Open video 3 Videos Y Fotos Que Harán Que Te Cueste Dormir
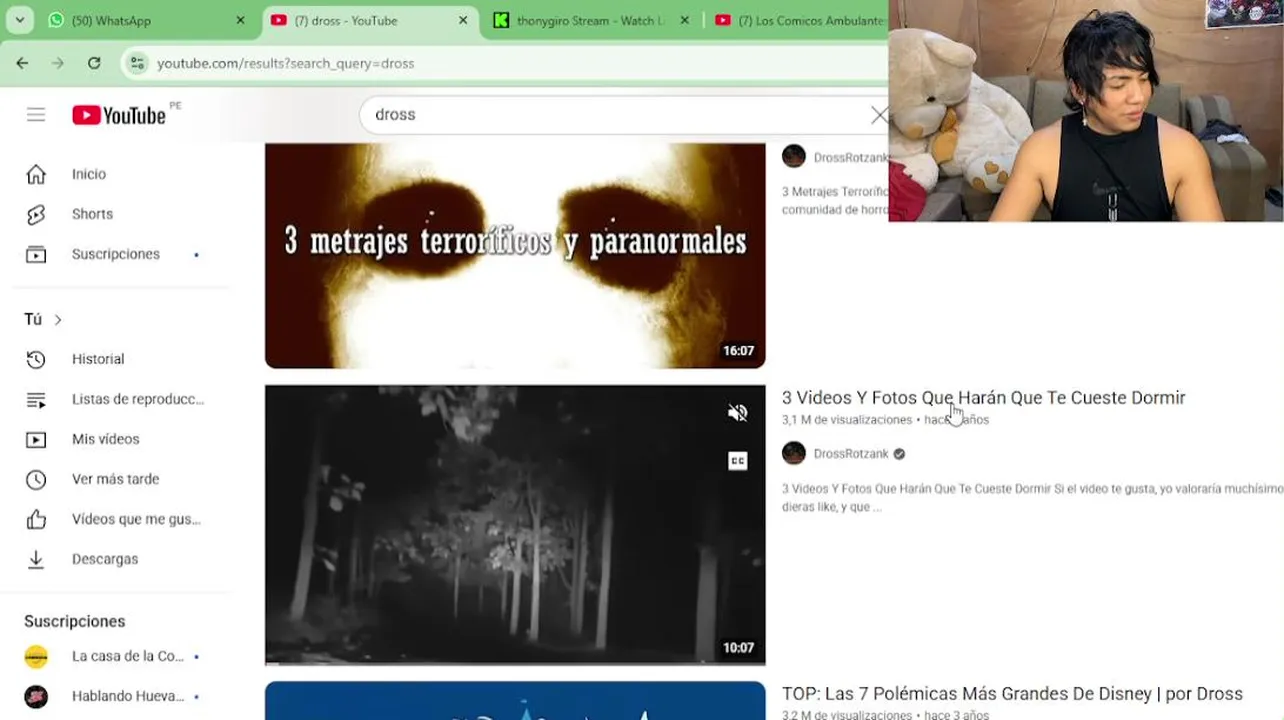This screenshot has width=1284, height=720. click(983, 398)
